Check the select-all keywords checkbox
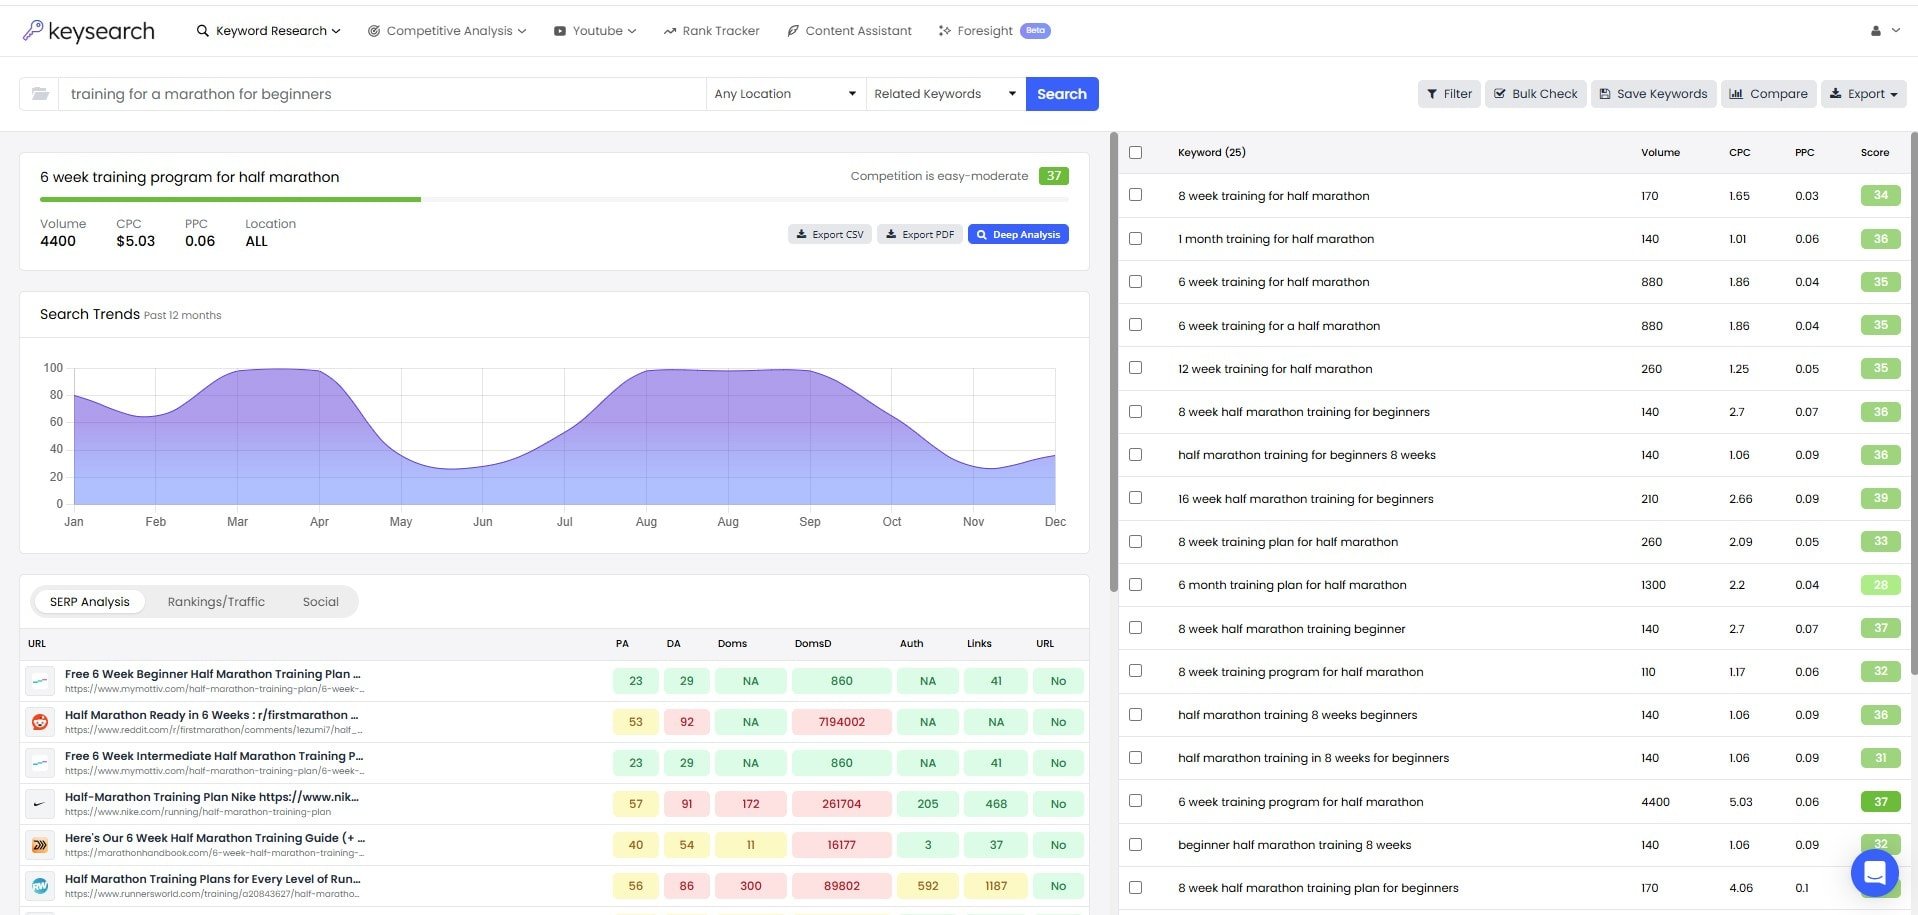Image resolution: width=1918 pixels, height=915 pixels. coord(1135,152)
